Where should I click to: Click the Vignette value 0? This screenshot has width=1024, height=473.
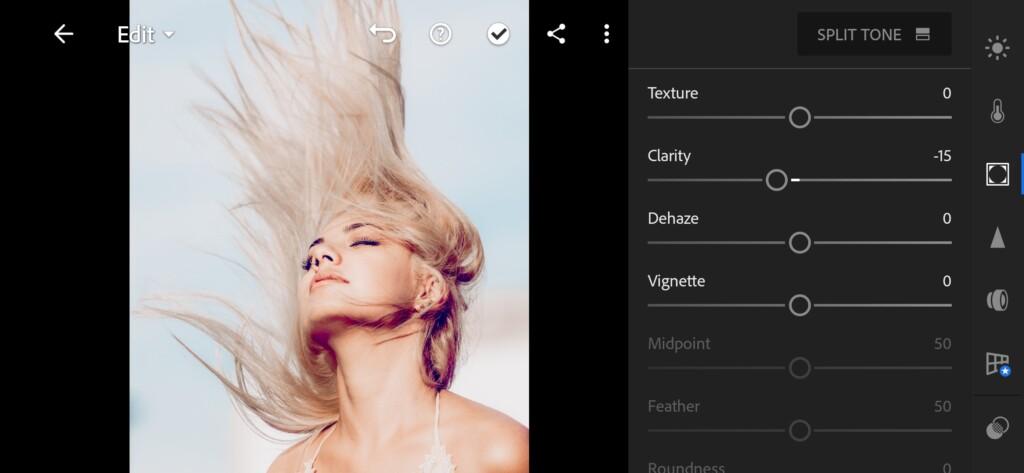pos(946,281)
